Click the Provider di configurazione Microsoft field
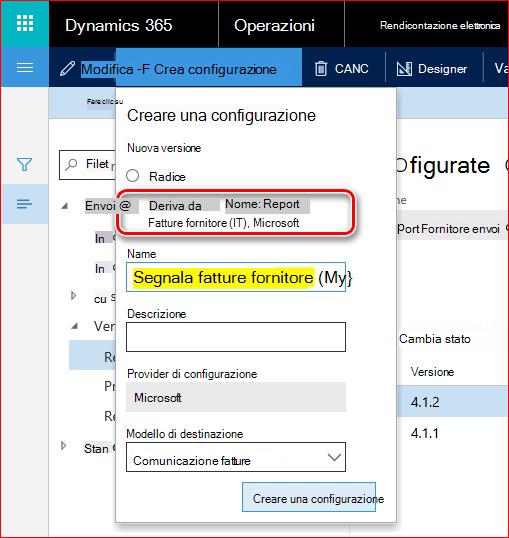 236,397
